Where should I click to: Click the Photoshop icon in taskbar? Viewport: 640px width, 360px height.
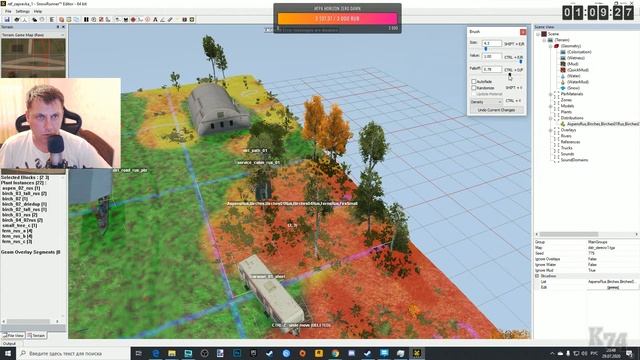(x=237, y=353)
